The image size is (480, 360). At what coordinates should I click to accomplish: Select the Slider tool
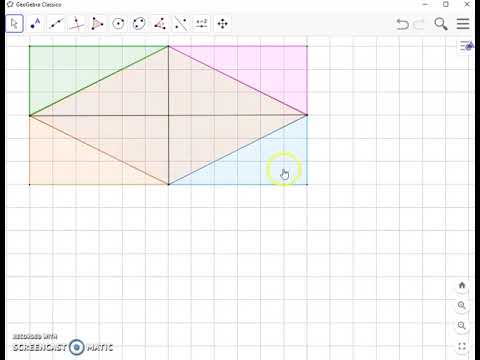tap(201, 24)
